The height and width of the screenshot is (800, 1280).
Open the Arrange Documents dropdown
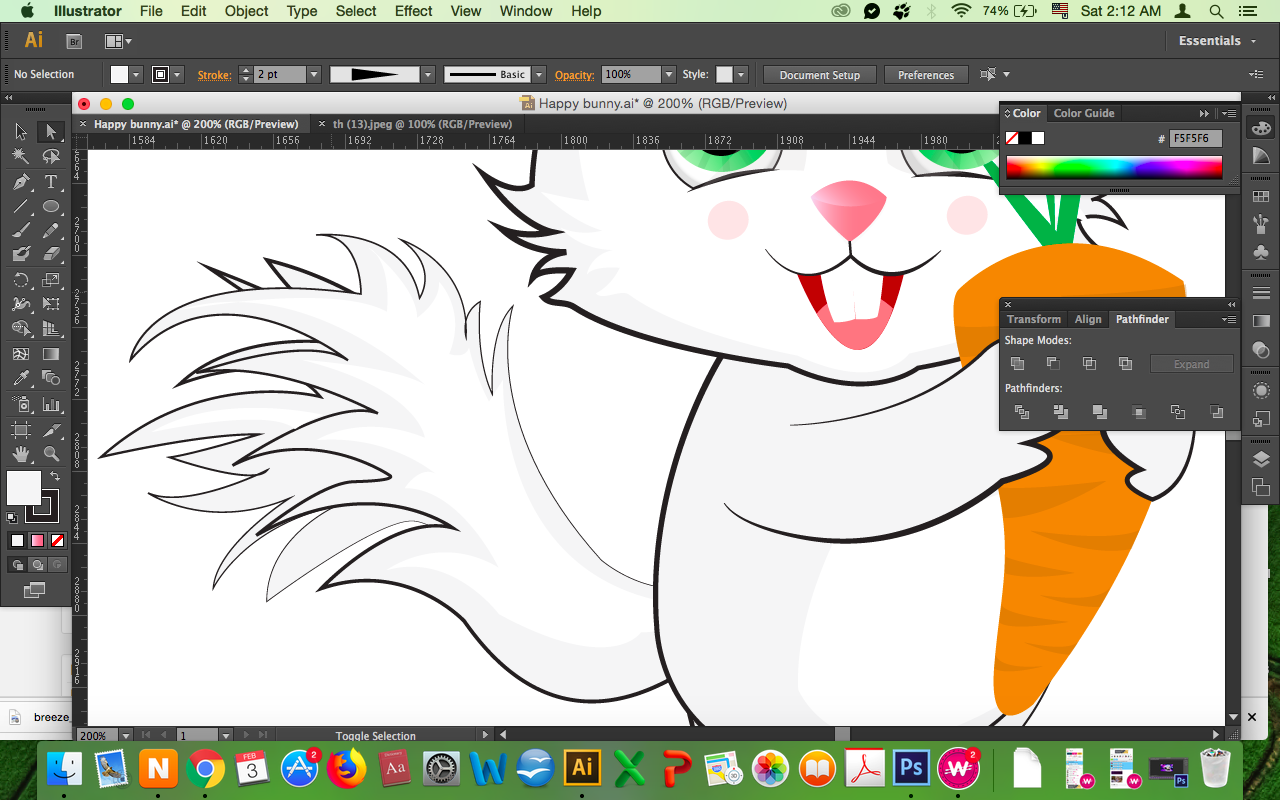pyautogui.click(x=119, y=41)
